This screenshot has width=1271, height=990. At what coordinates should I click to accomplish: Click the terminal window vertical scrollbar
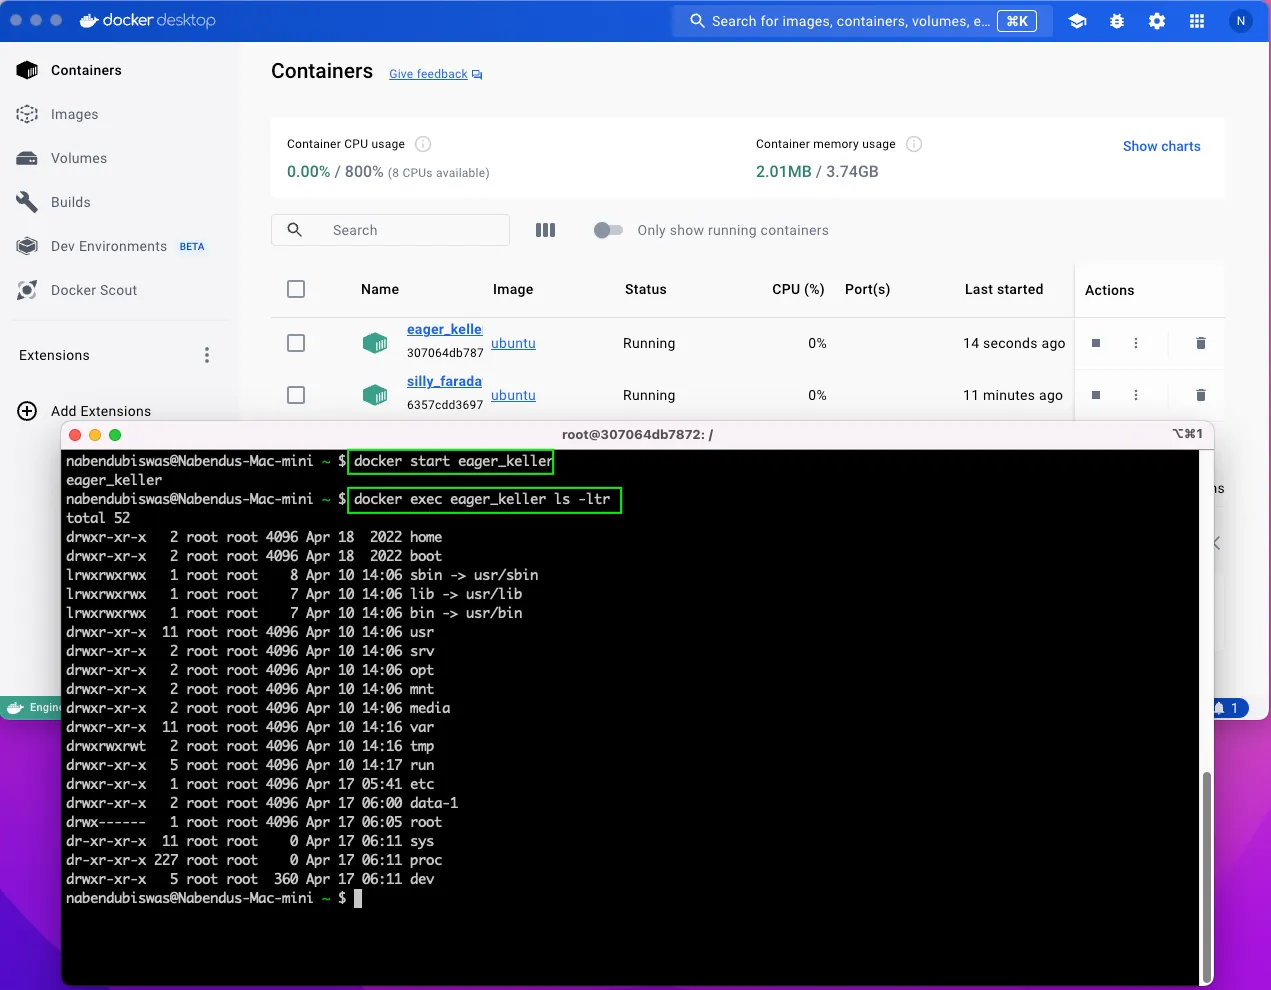1207,875
